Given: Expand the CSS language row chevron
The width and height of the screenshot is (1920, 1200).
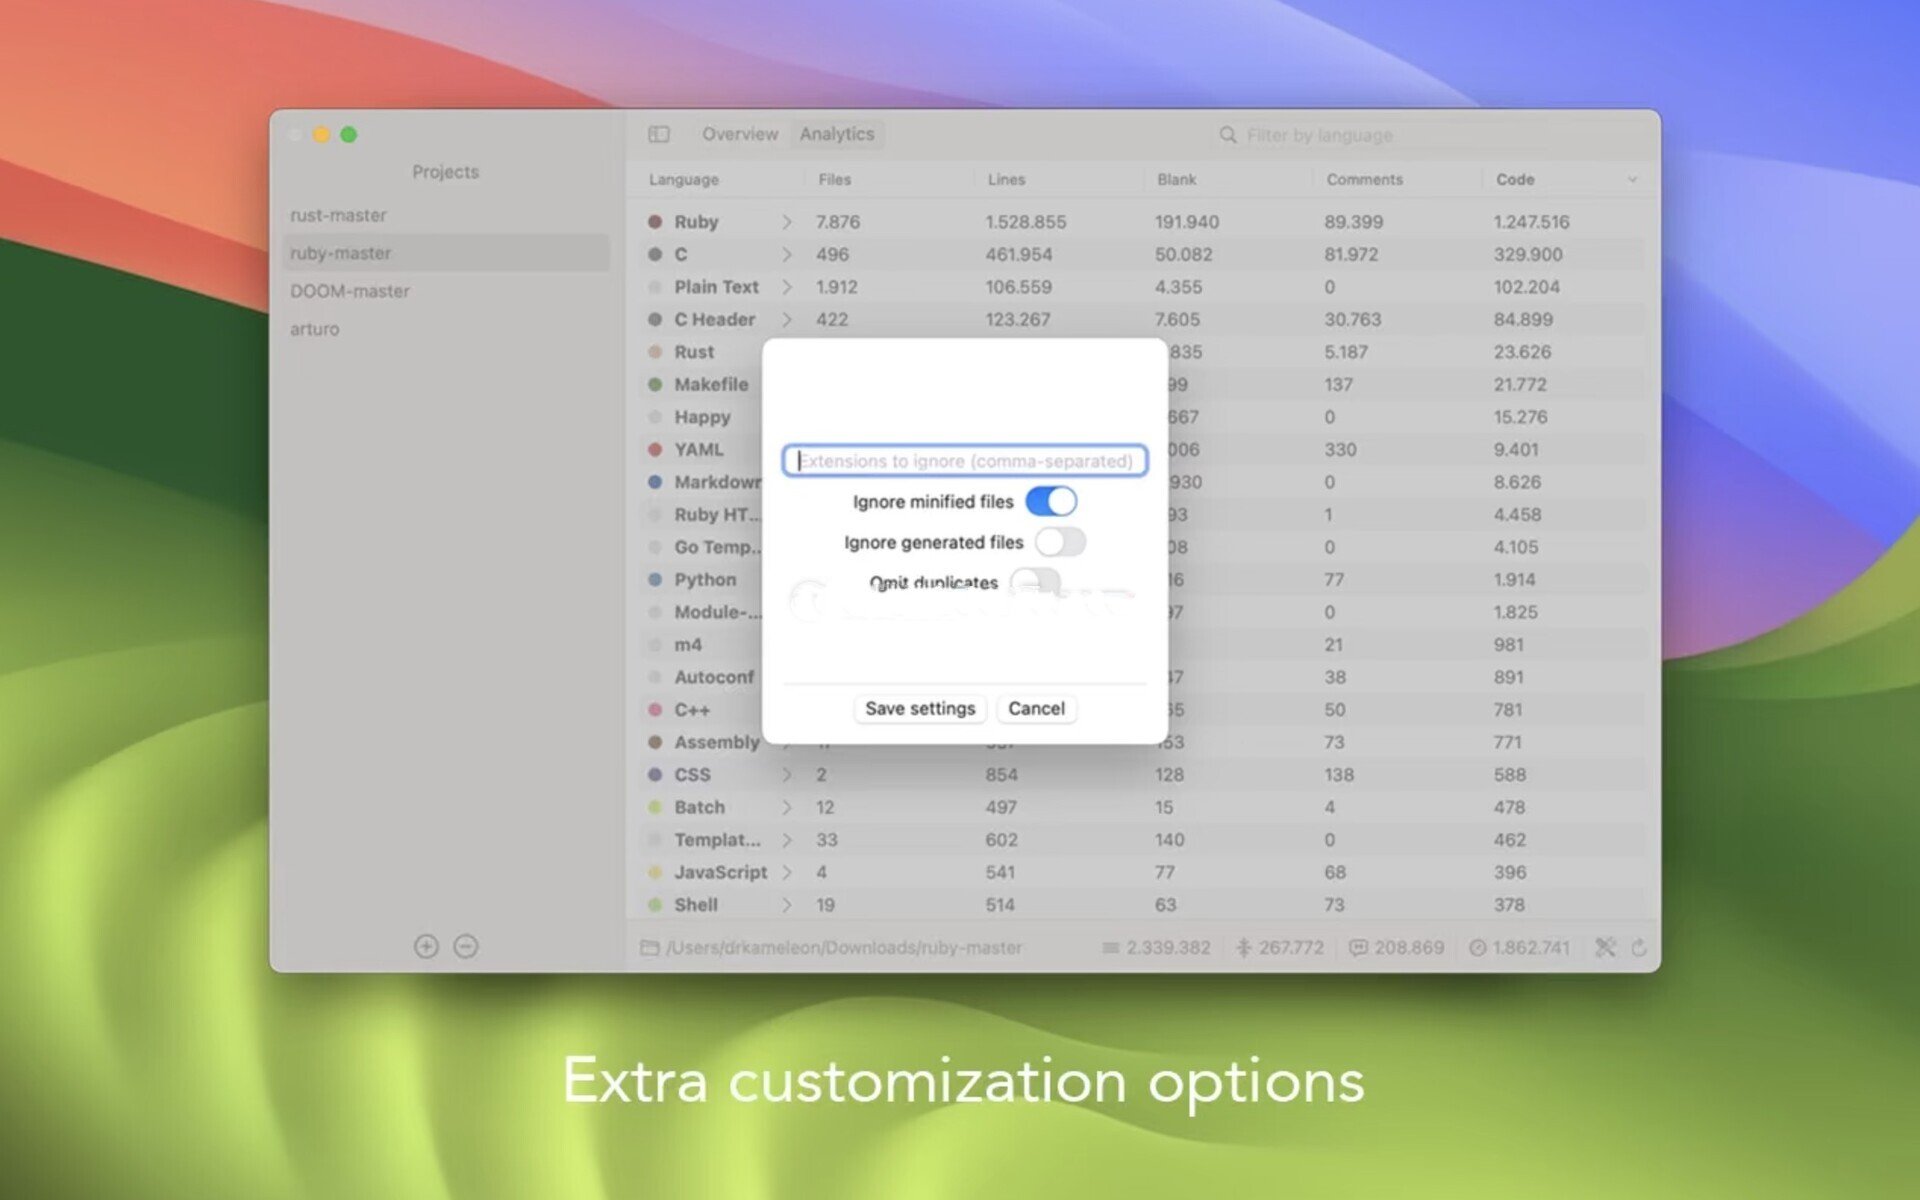Looking at the screenshot, I should [787, 775].
